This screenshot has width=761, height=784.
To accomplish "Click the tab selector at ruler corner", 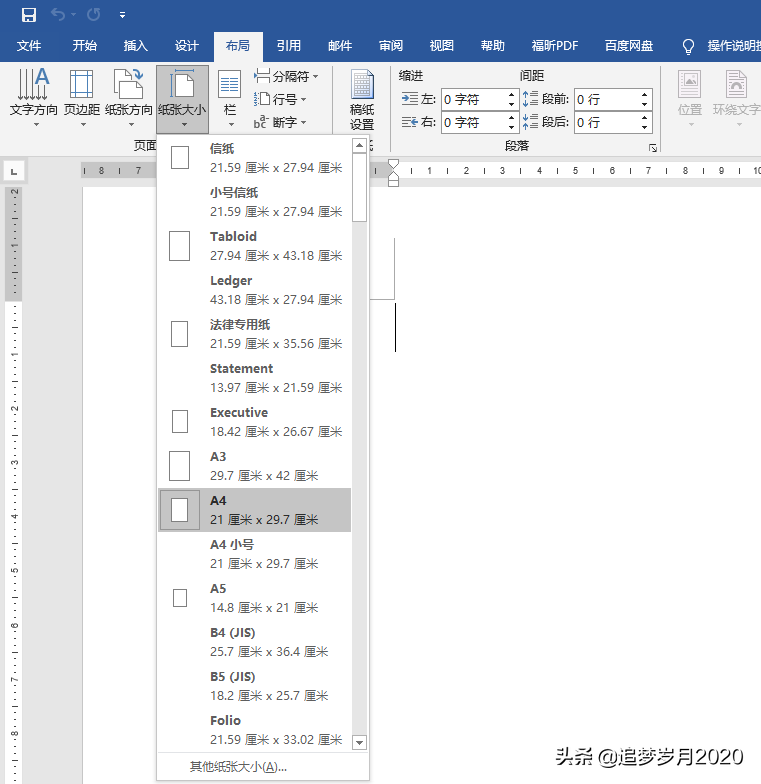I will (x=13, y=170).
